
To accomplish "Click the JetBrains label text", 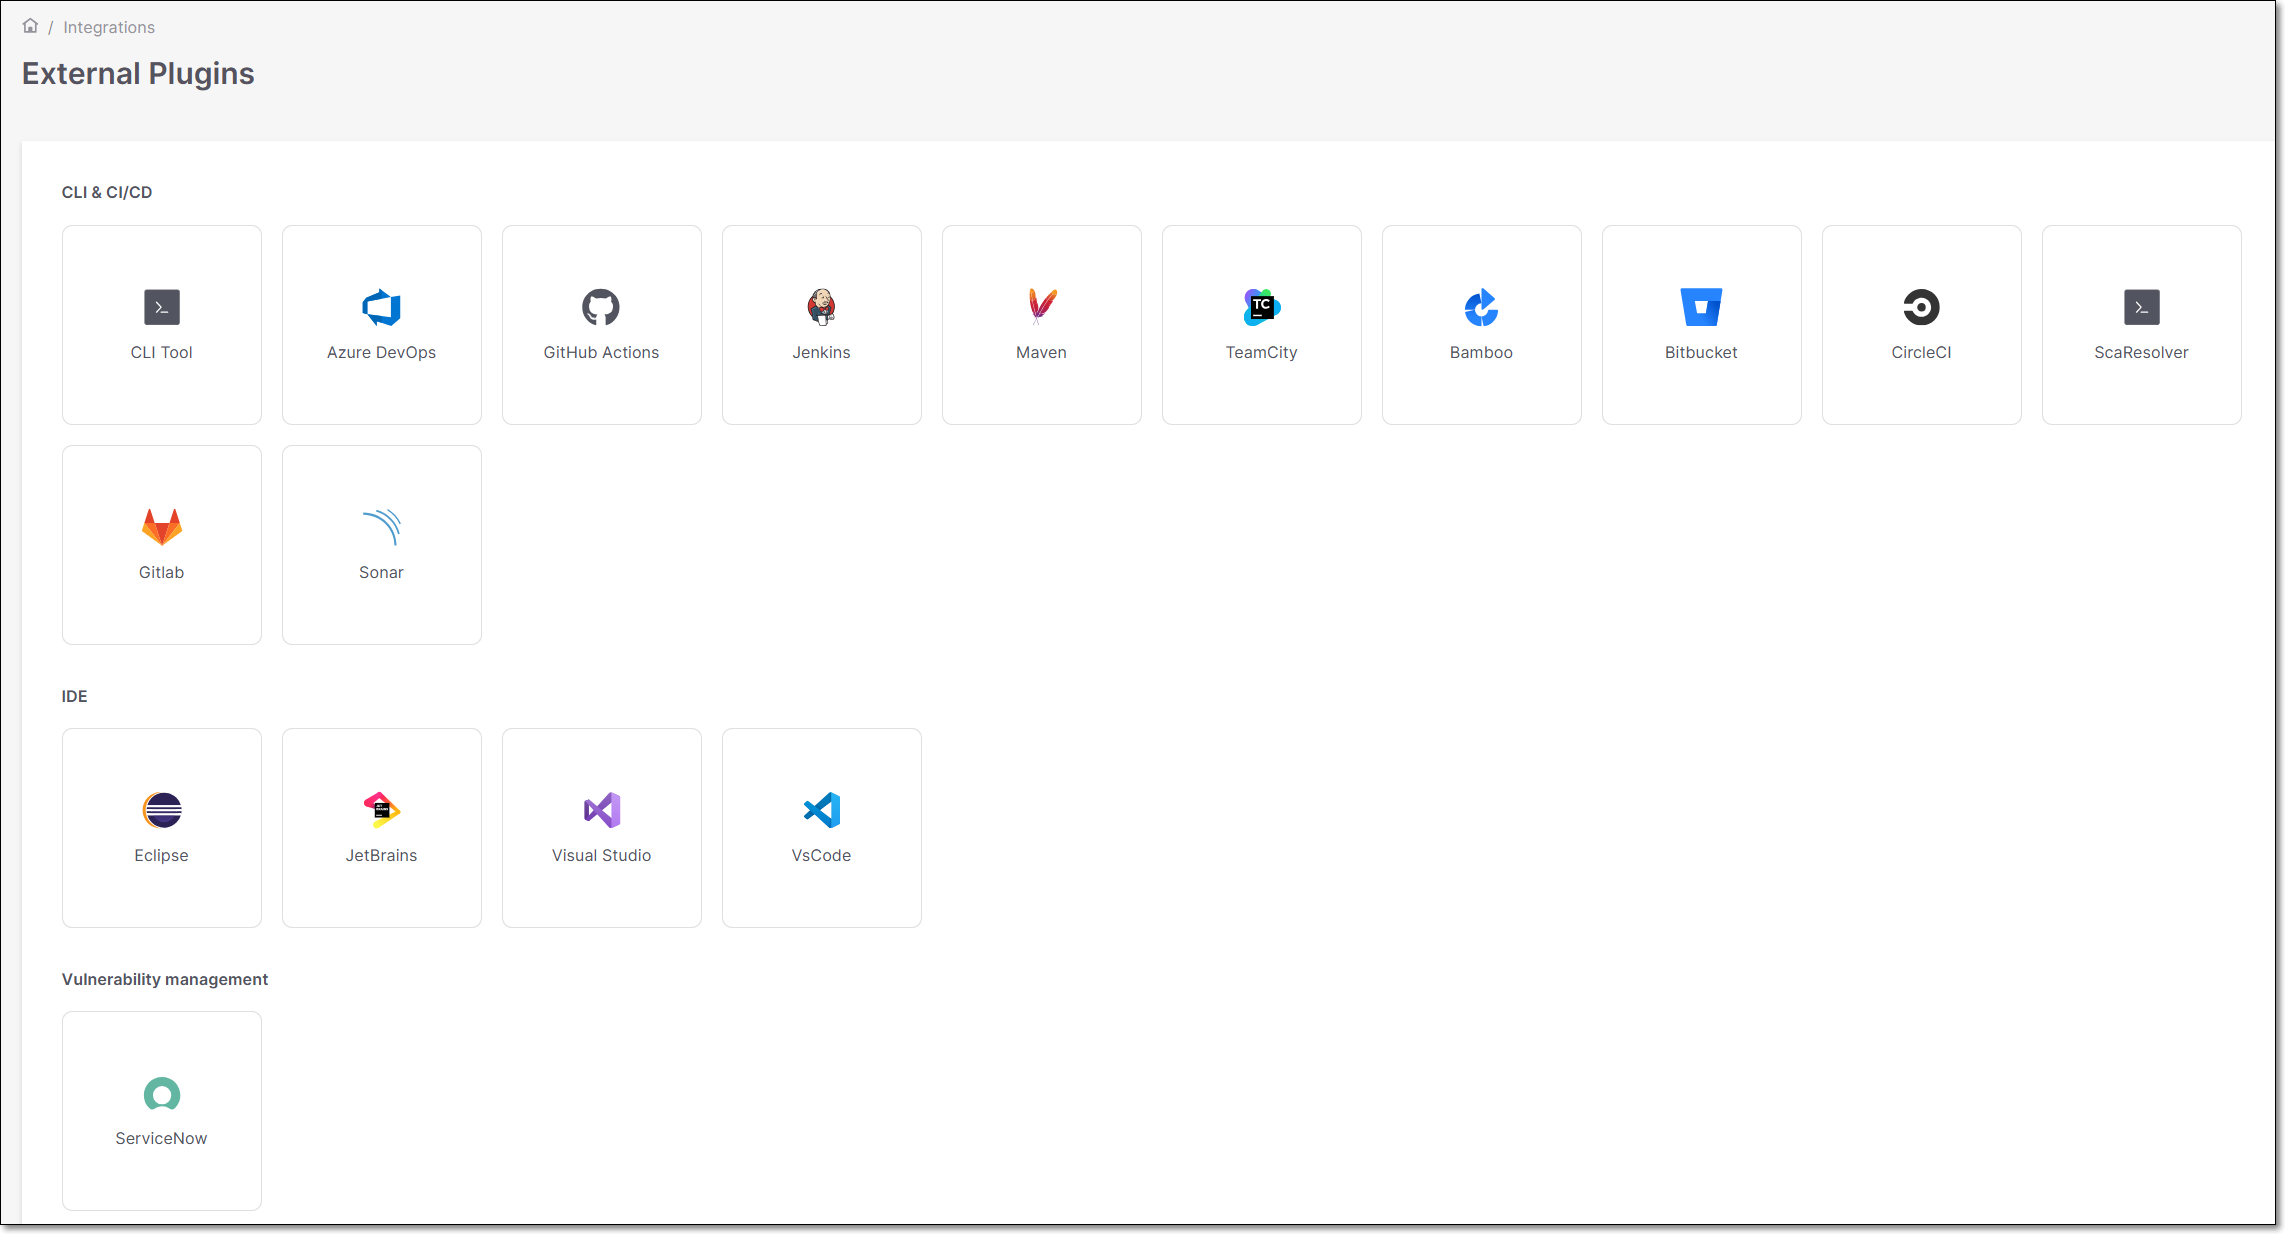I will [x=382, y=855].
